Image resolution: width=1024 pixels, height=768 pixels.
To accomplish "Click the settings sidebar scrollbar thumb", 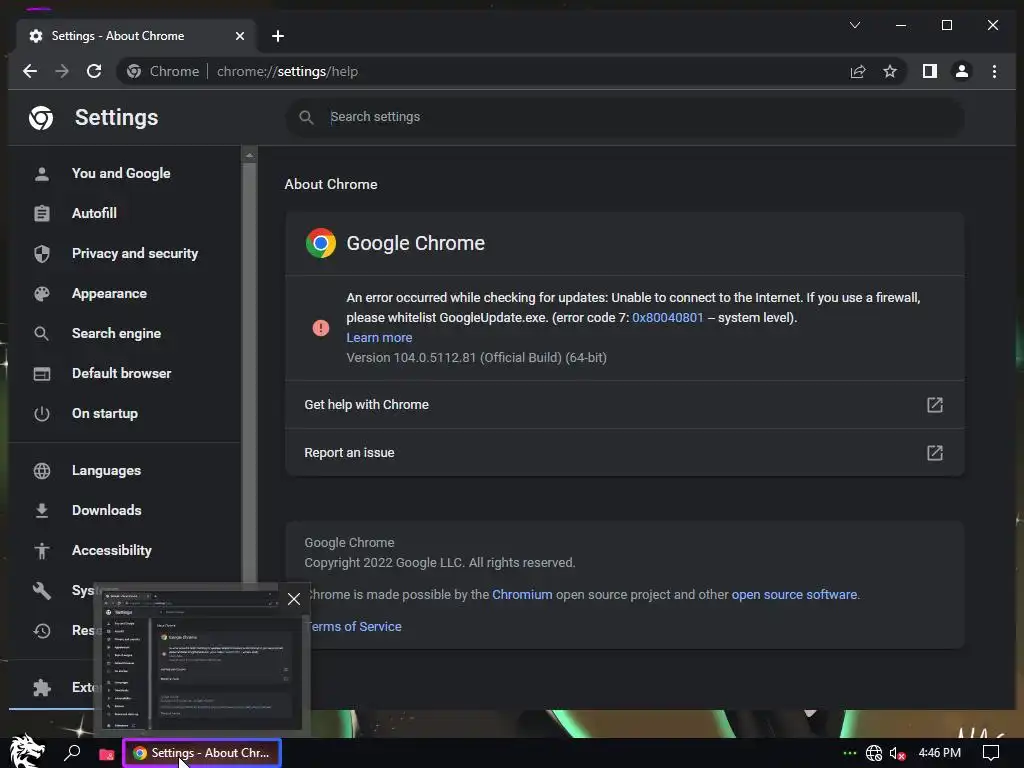I will click(249, 372).
